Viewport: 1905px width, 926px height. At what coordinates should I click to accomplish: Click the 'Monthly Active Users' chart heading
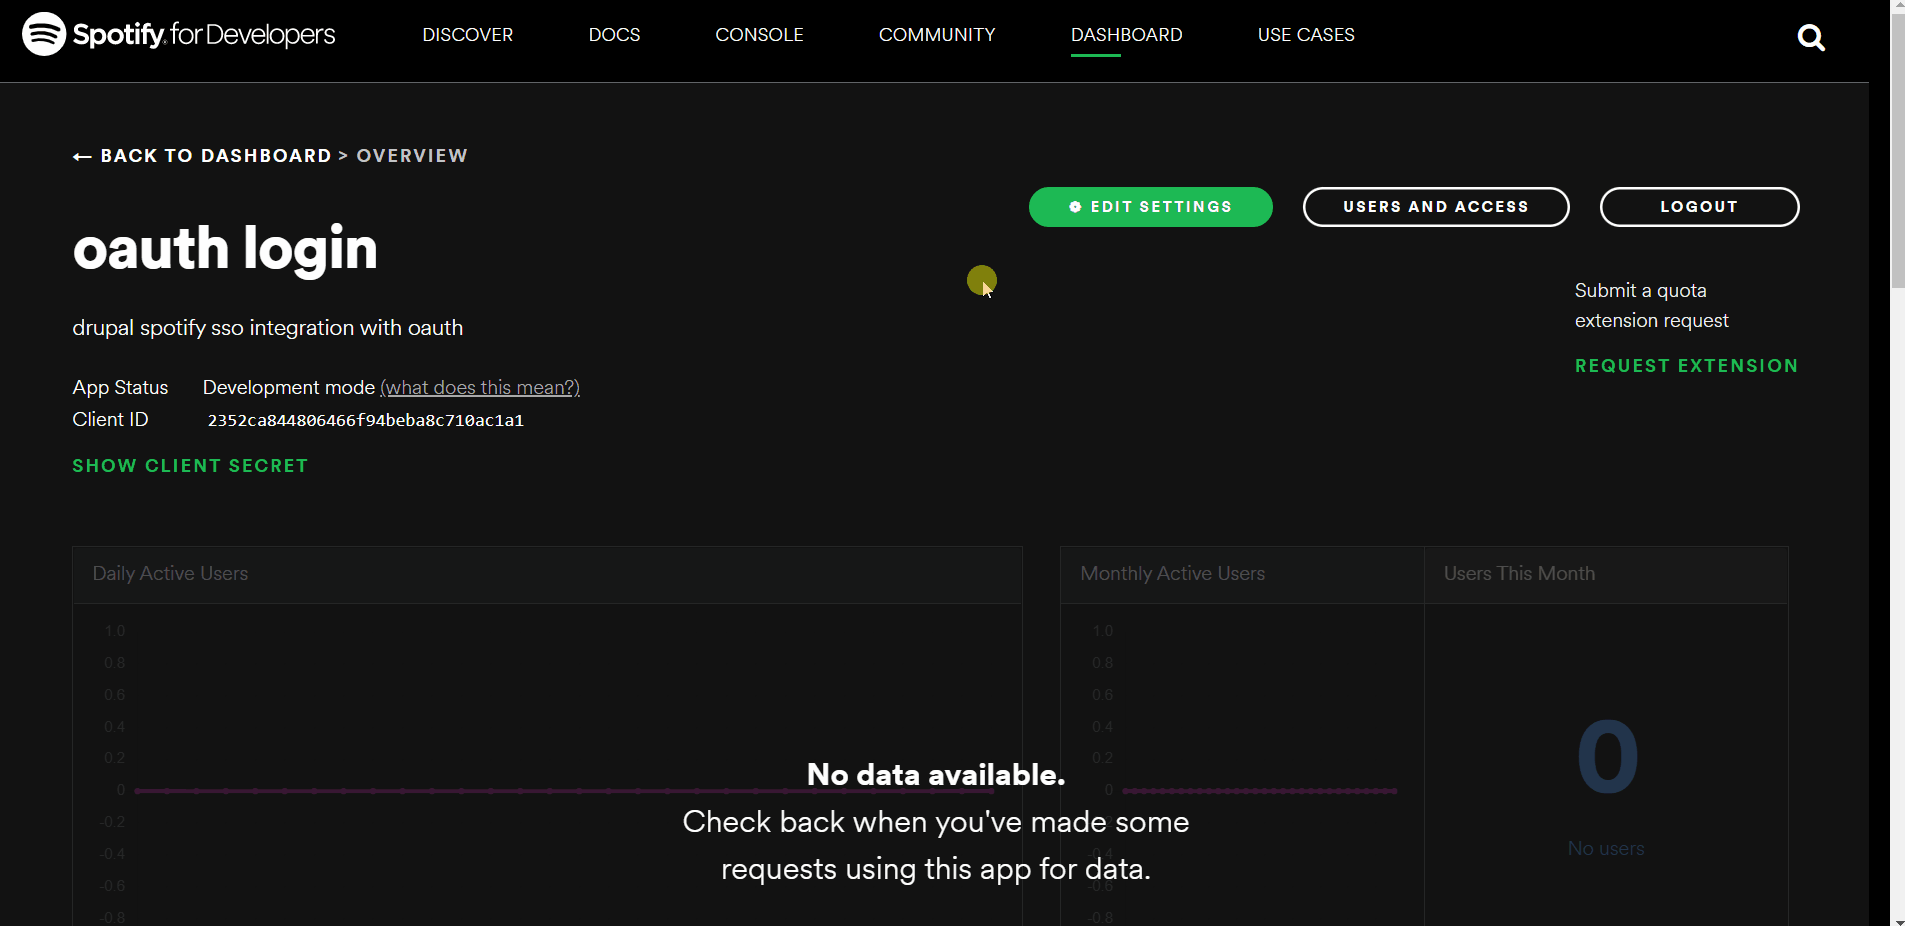pyautogui.click(x=1173, y=574)
